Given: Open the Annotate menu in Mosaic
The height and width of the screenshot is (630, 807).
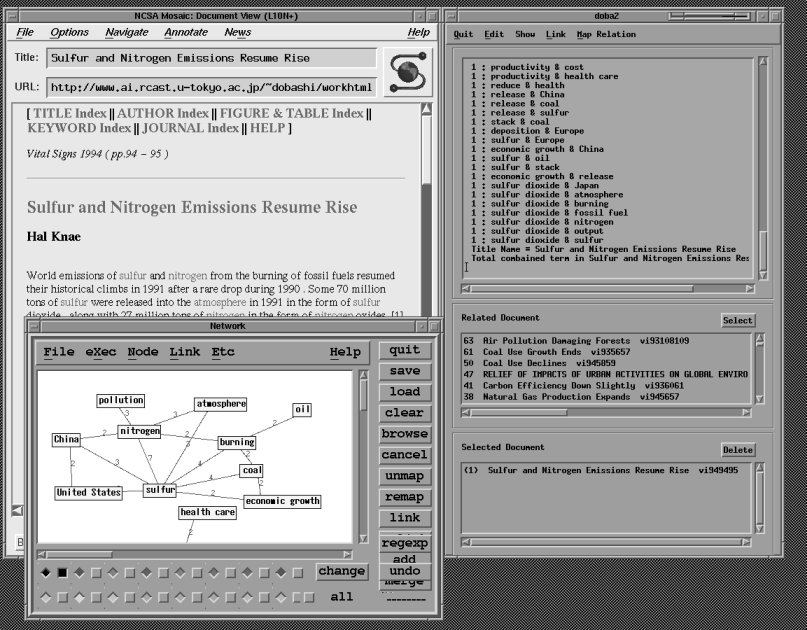Looking at the screenshot, I should point(185,32).
